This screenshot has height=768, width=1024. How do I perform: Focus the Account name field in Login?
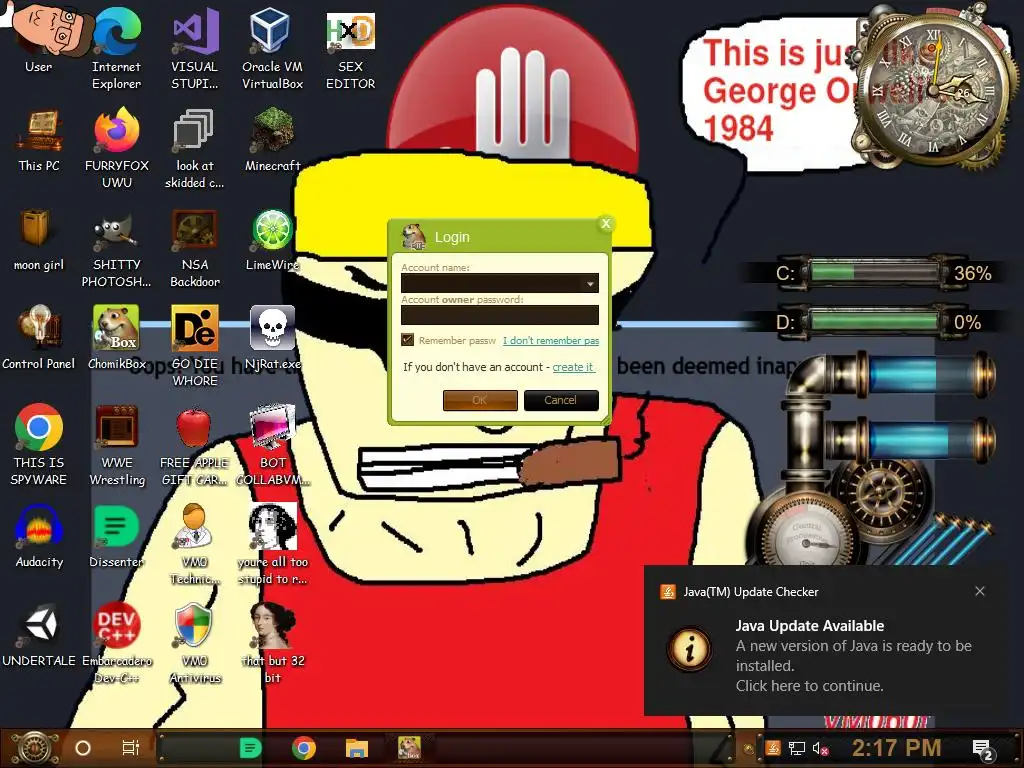pyautogui.click(x=500, y=283)
